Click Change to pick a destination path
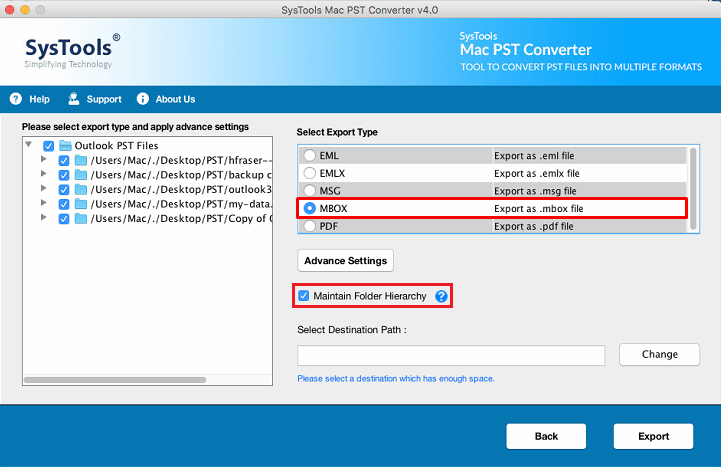Viewport: 721px width, 467px height. point(659,354)
